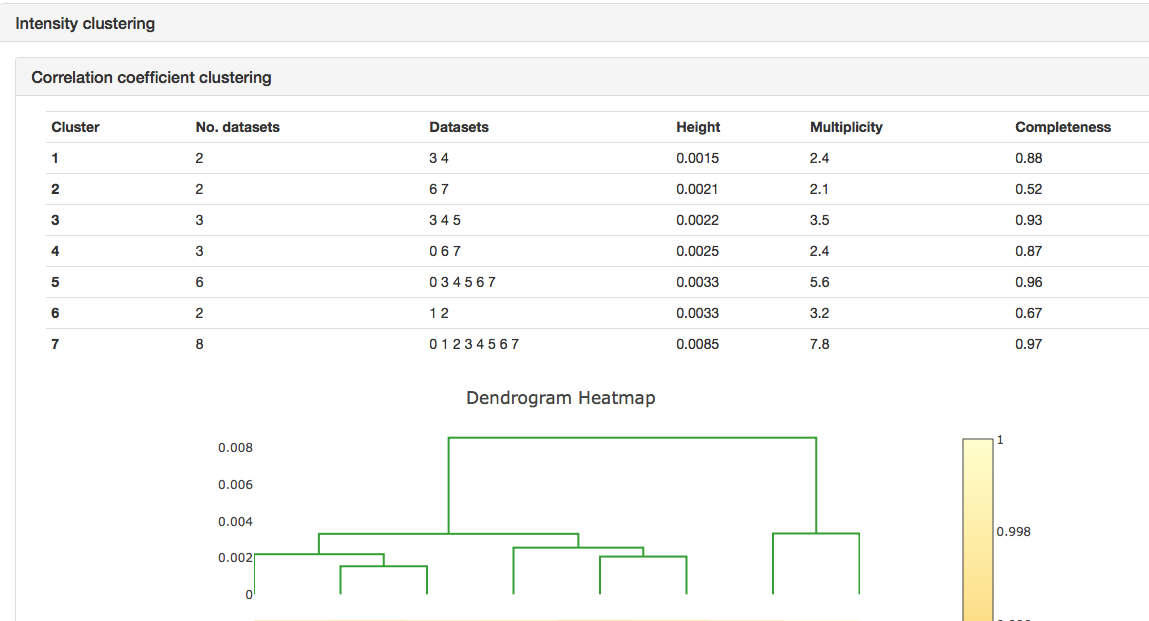Viewport: 1149px width, 621px height.
Task: Click the Height column header
Action: [x=697, y=127]
